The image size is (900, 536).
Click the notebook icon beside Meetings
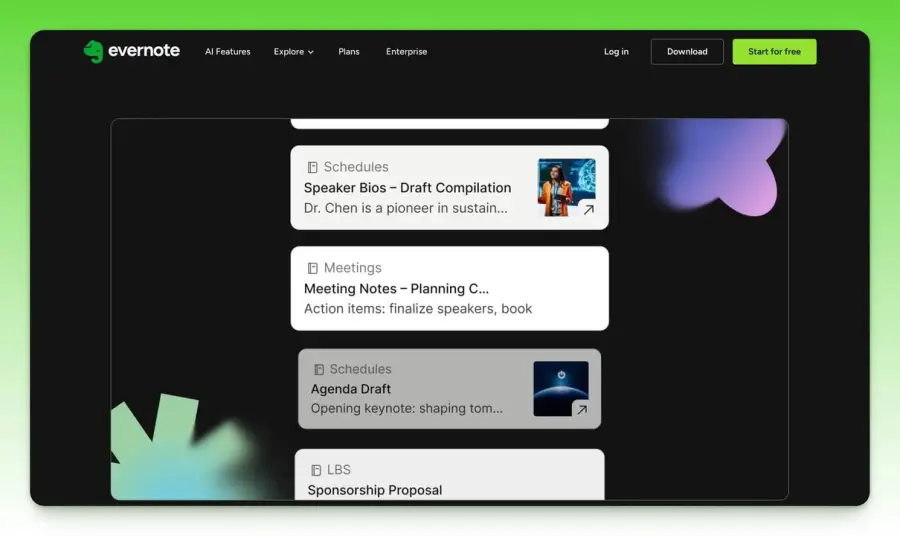click(312, 269)
